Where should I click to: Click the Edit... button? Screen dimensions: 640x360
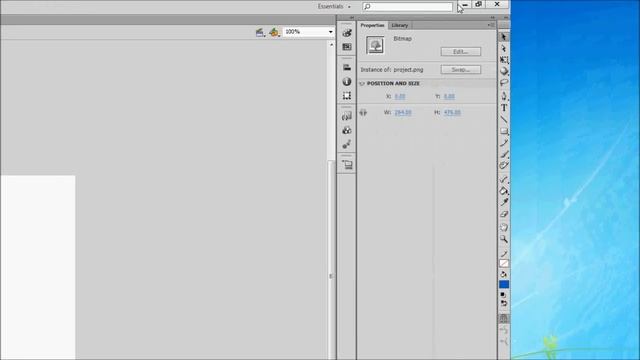tap(460, 52)
